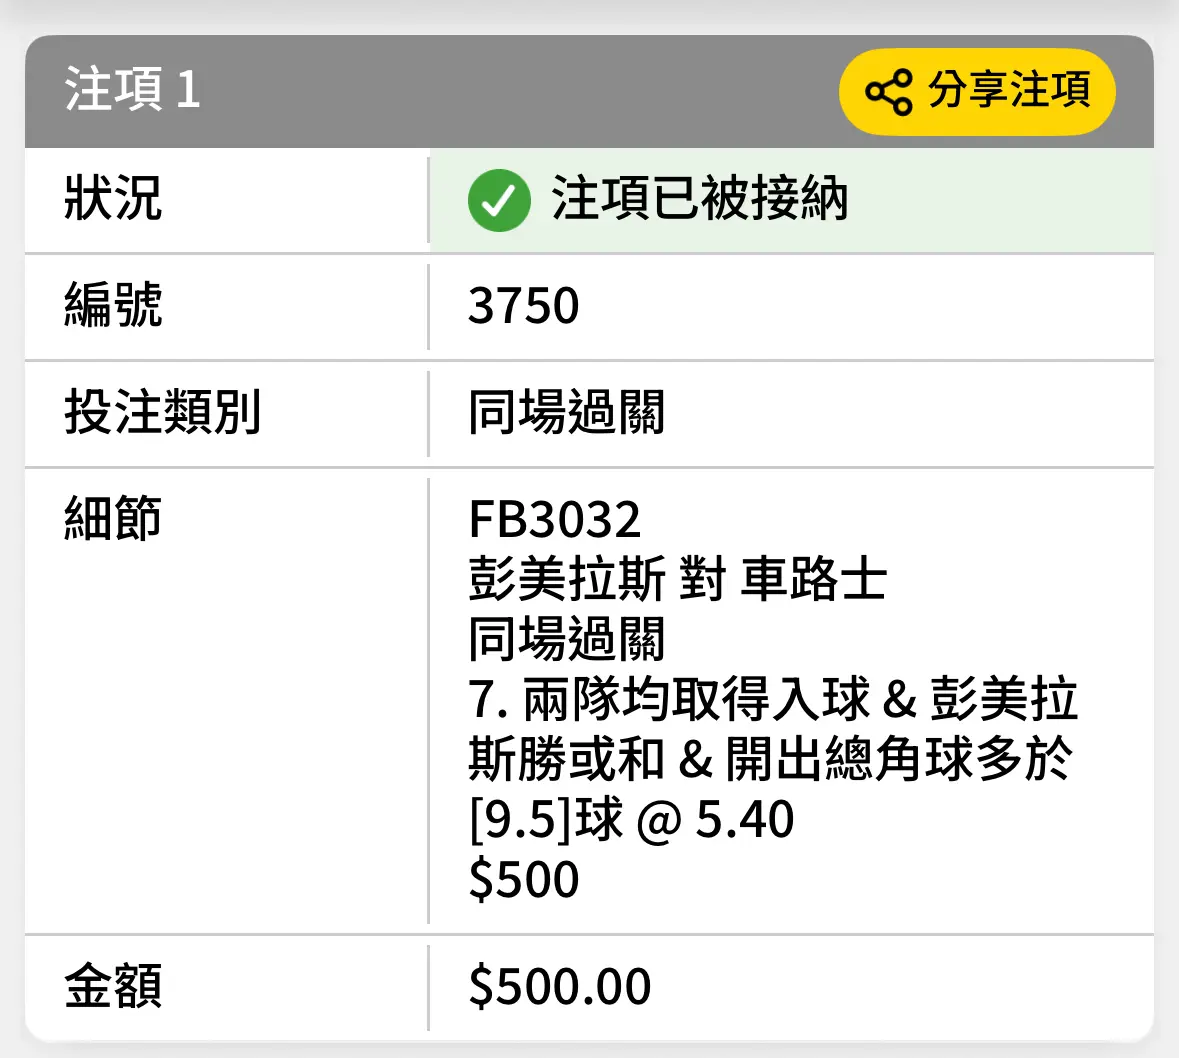
Task: Tap the green accepted checkmark icon
Action: 499,200
